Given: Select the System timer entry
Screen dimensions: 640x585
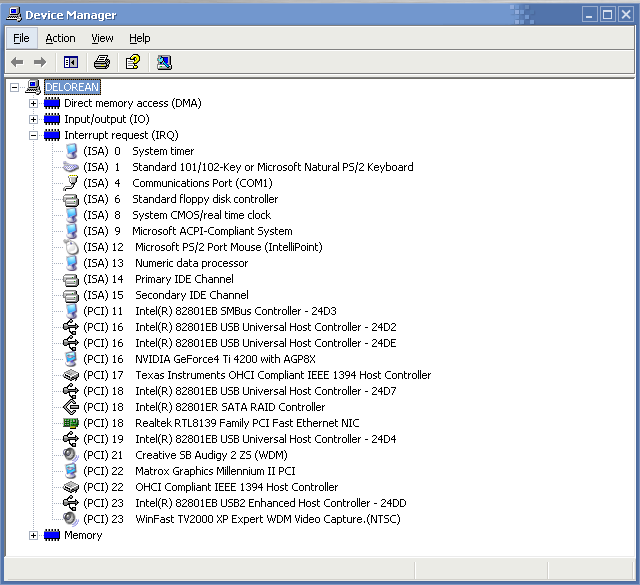Looking at the screenshot, I should (138, 151).
